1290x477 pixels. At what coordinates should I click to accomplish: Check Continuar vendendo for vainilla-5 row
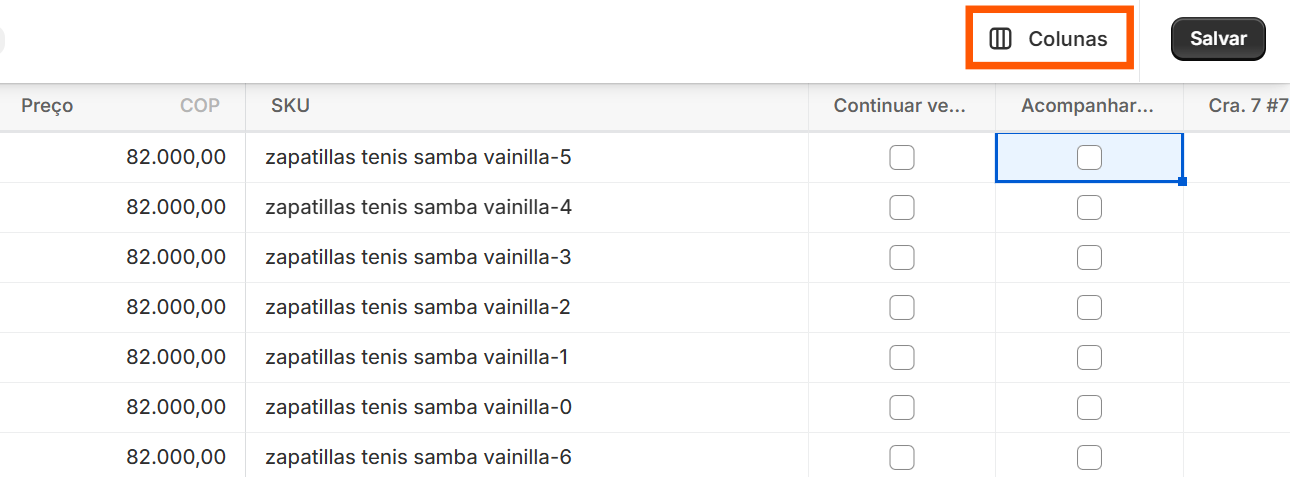click(x=902, y=158)
